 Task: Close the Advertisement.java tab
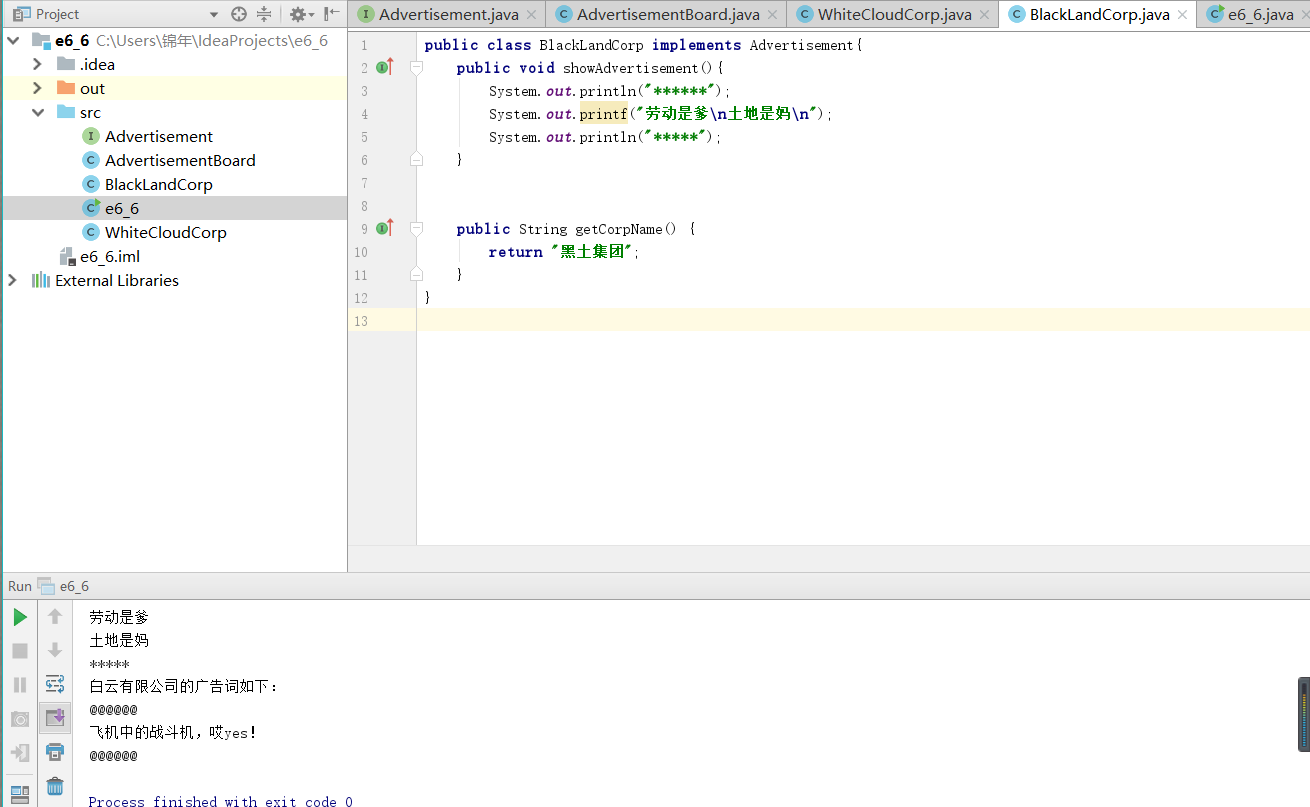pos(531,15)
